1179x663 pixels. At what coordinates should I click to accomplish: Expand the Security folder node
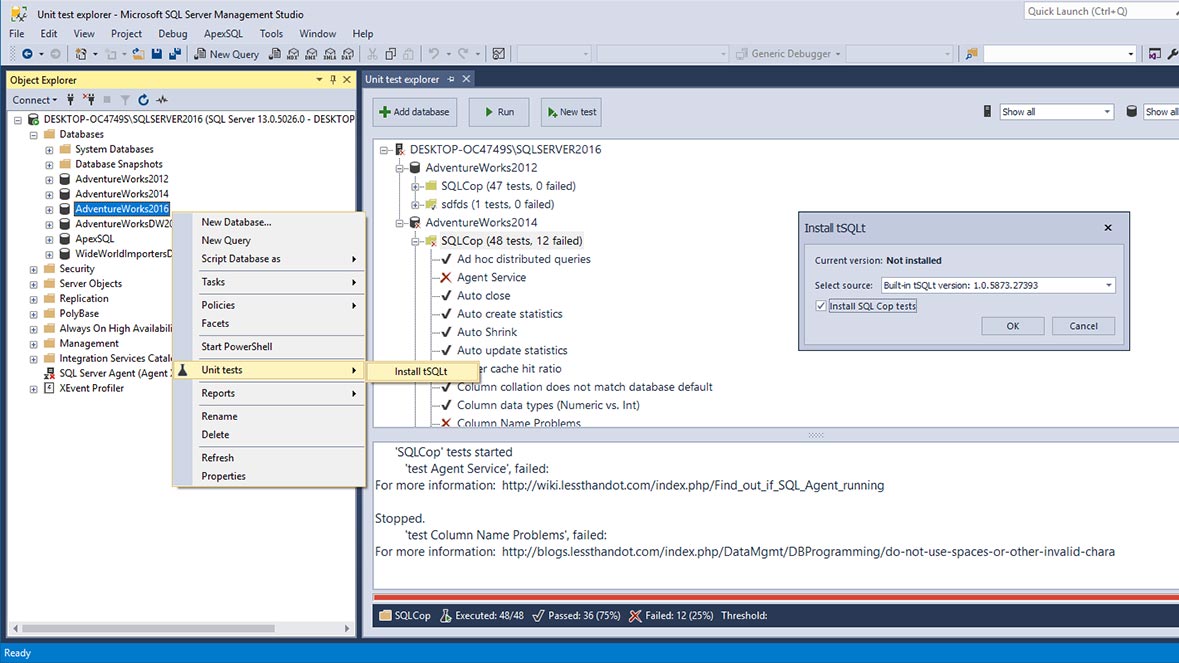coord(34,269)
